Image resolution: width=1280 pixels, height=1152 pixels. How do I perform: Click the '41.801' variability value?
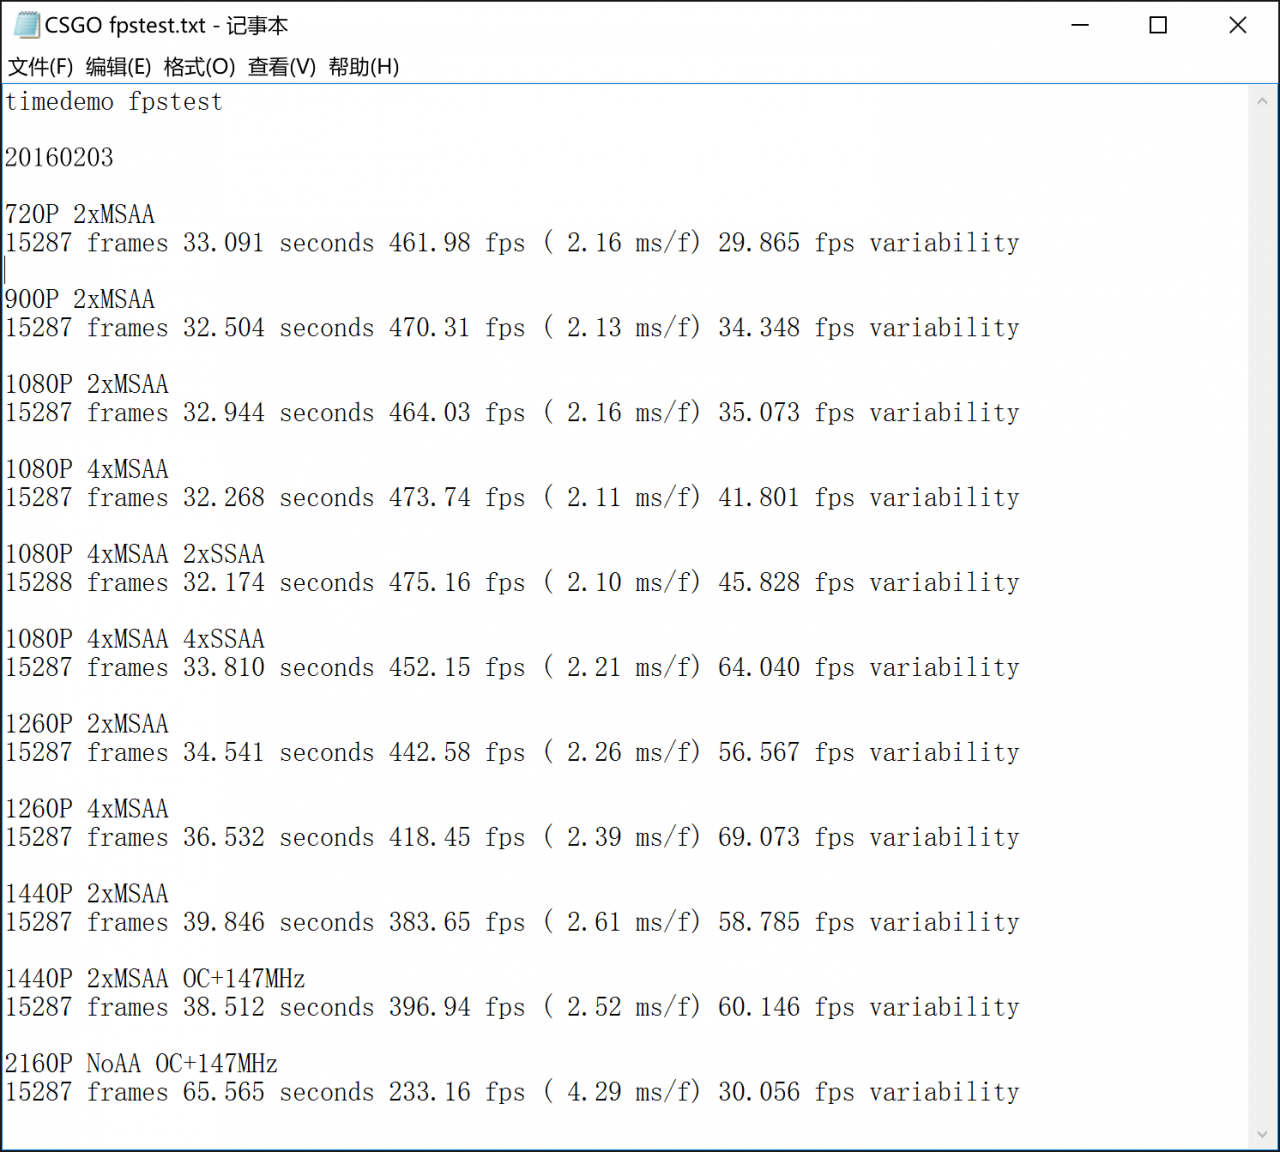click(x=759, y=498)
